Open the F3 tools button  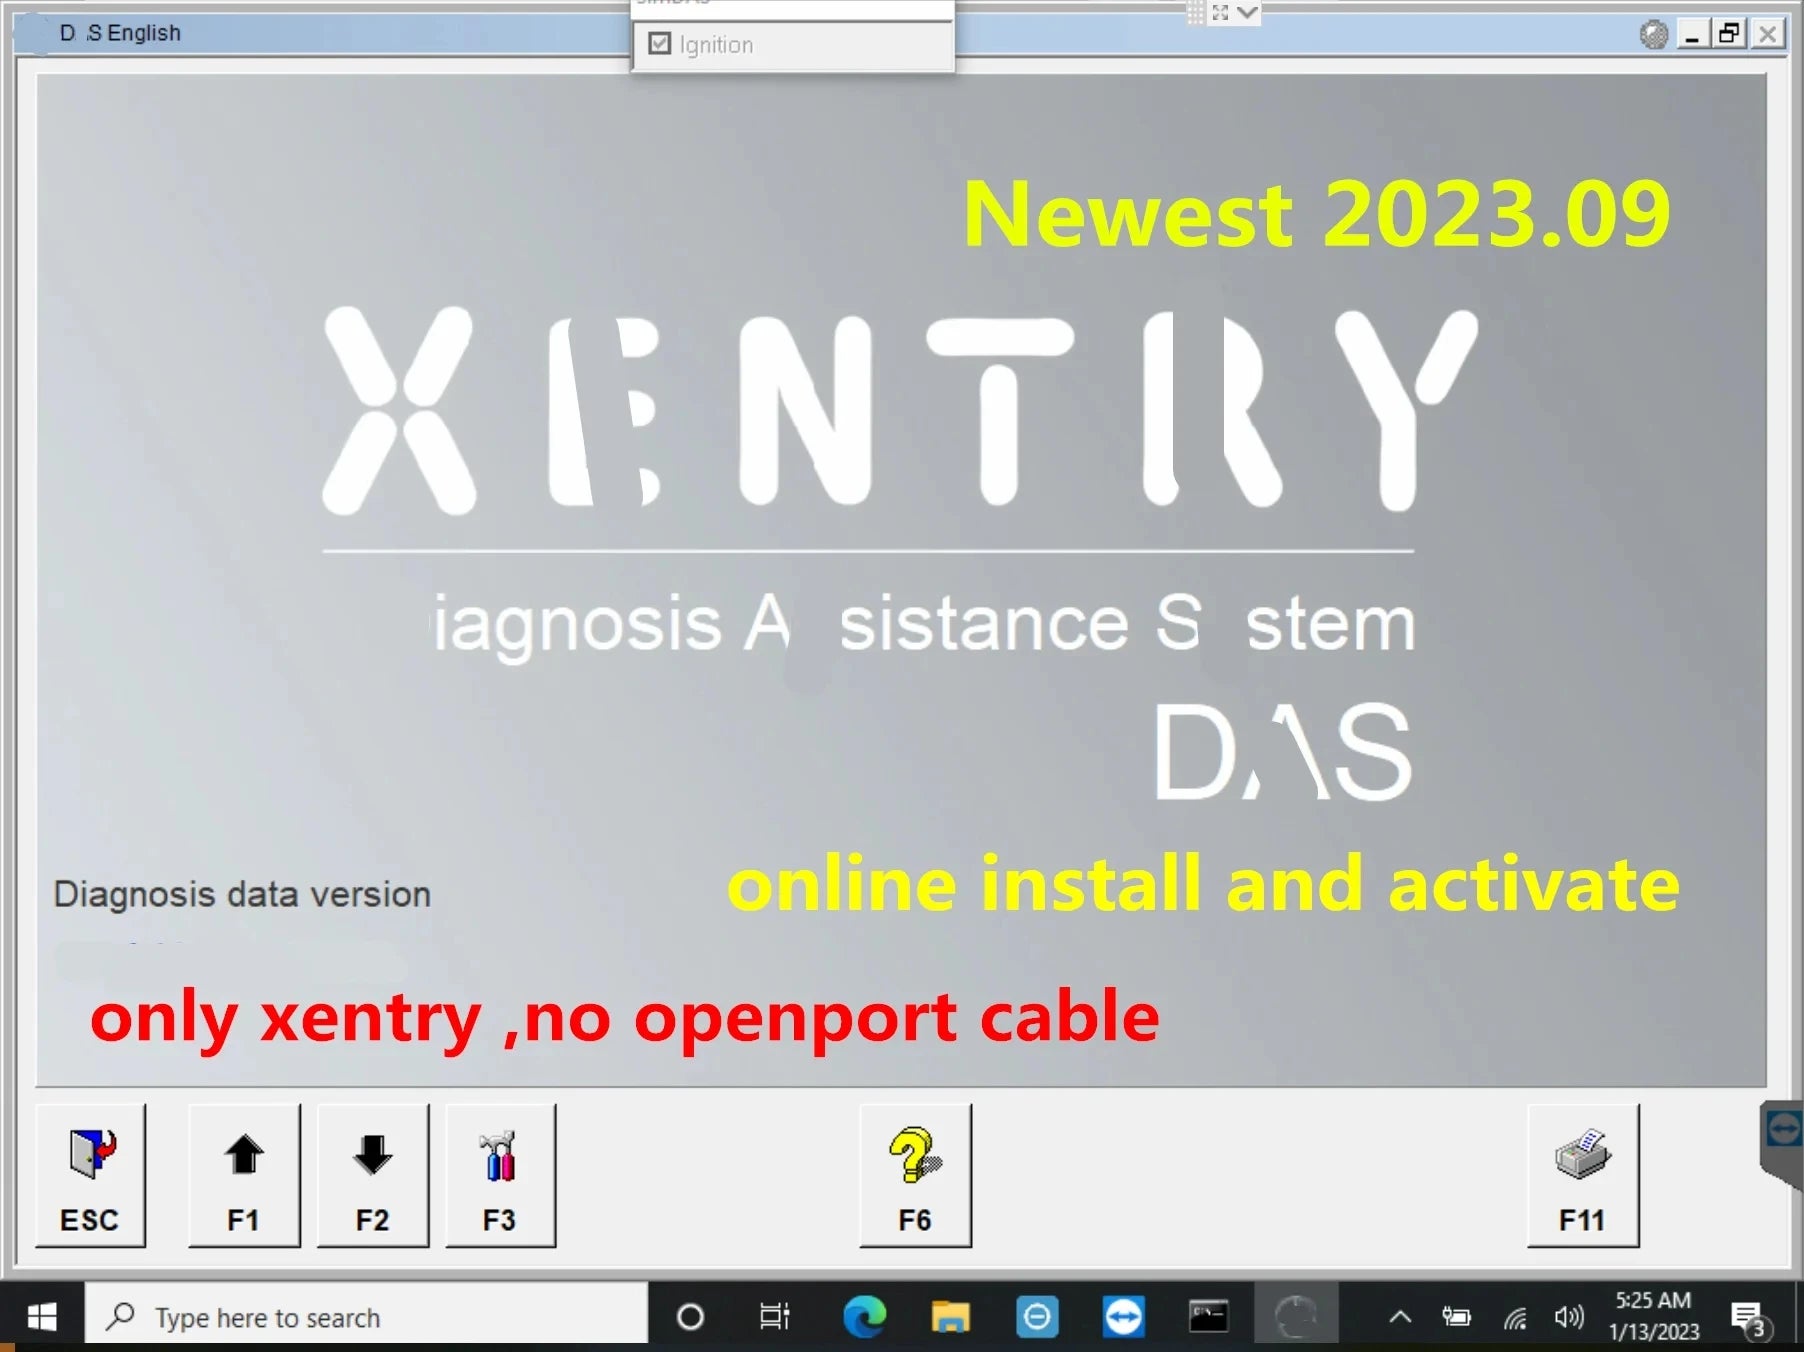(x=499, y=1175)
